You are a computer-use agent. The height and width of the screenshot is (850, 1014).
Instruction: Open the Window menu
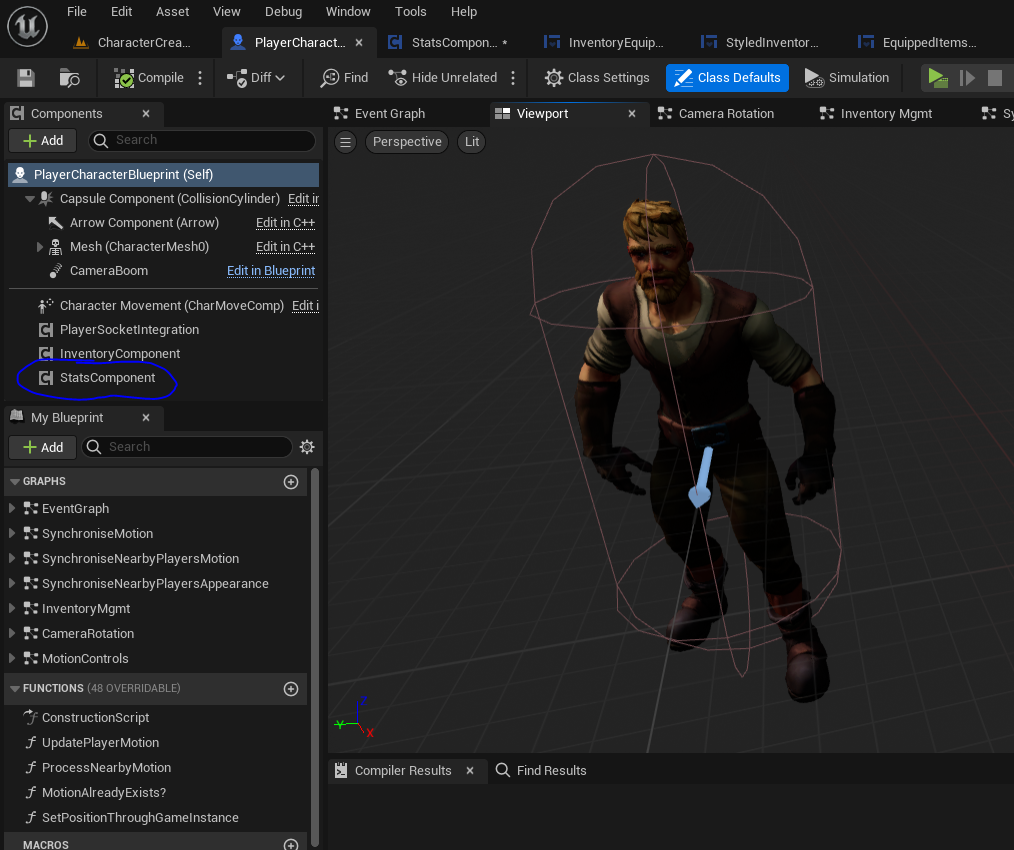348,12
